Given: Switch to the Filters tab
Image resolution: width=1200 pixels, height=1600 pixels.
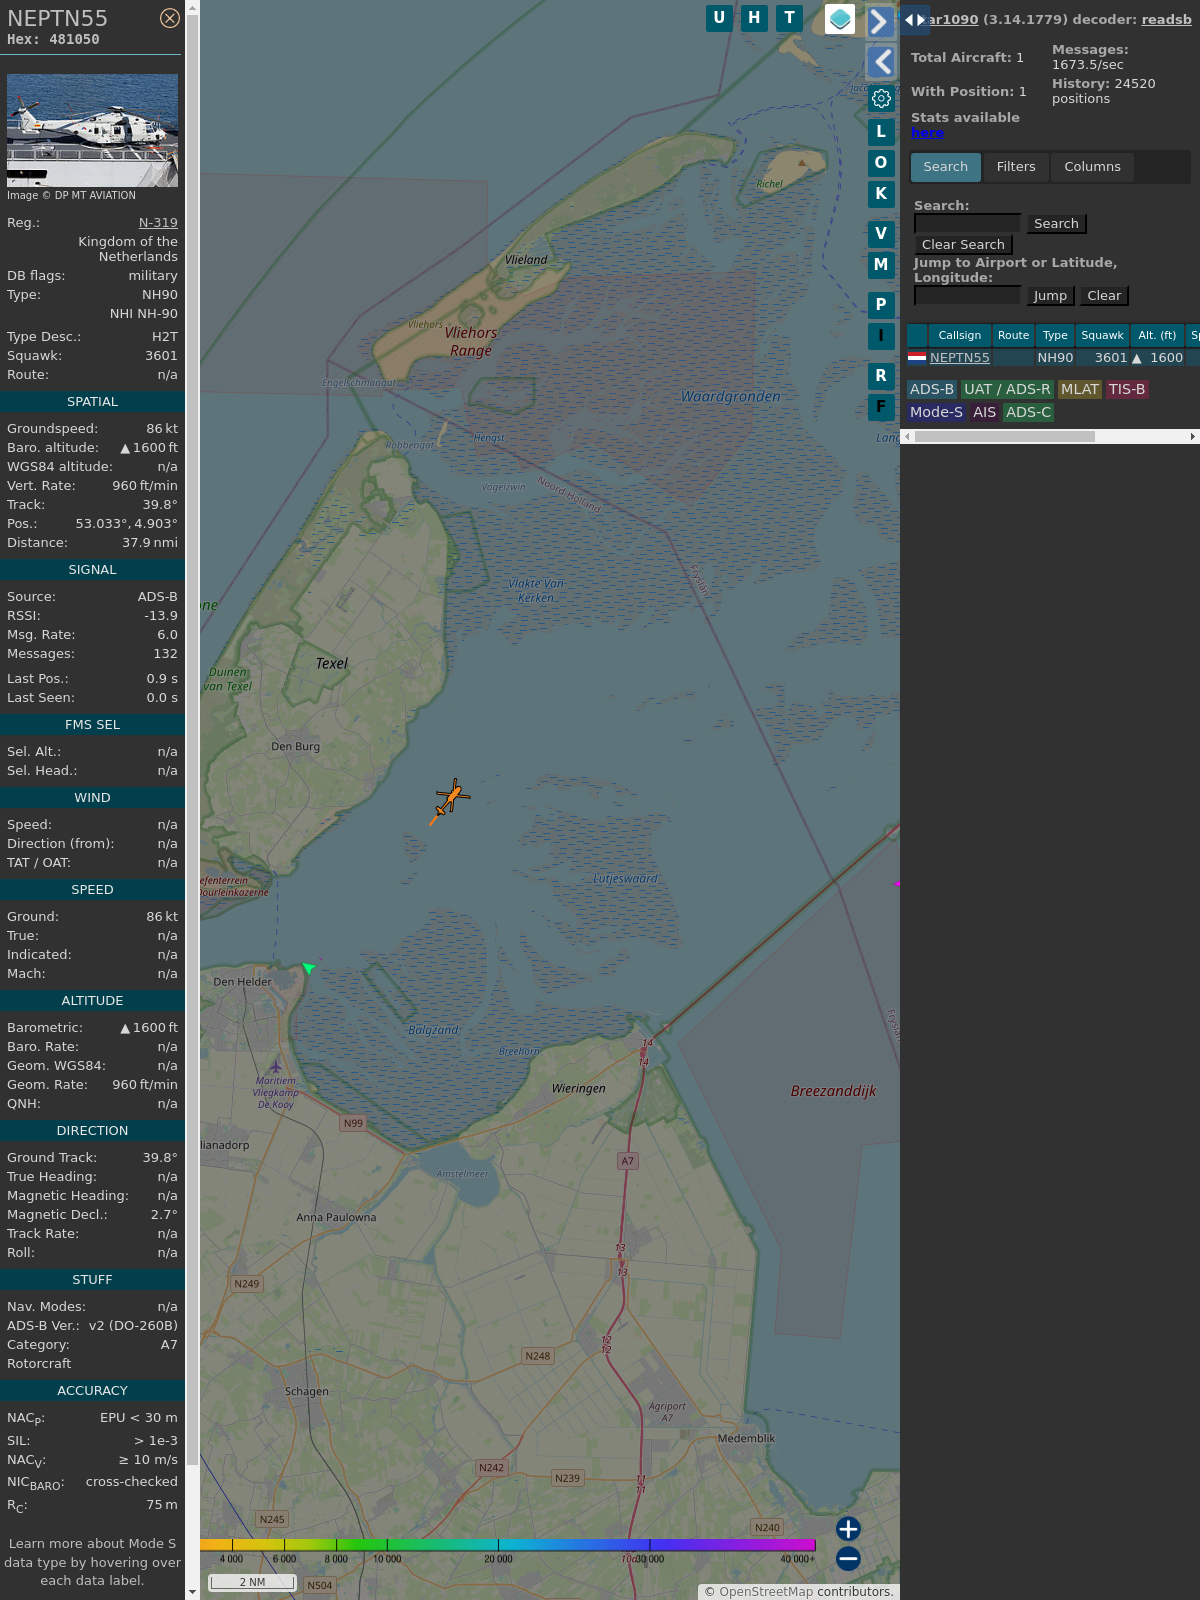Looking at the screenshot, I should pyautogui.click(x=1016, y=167).
